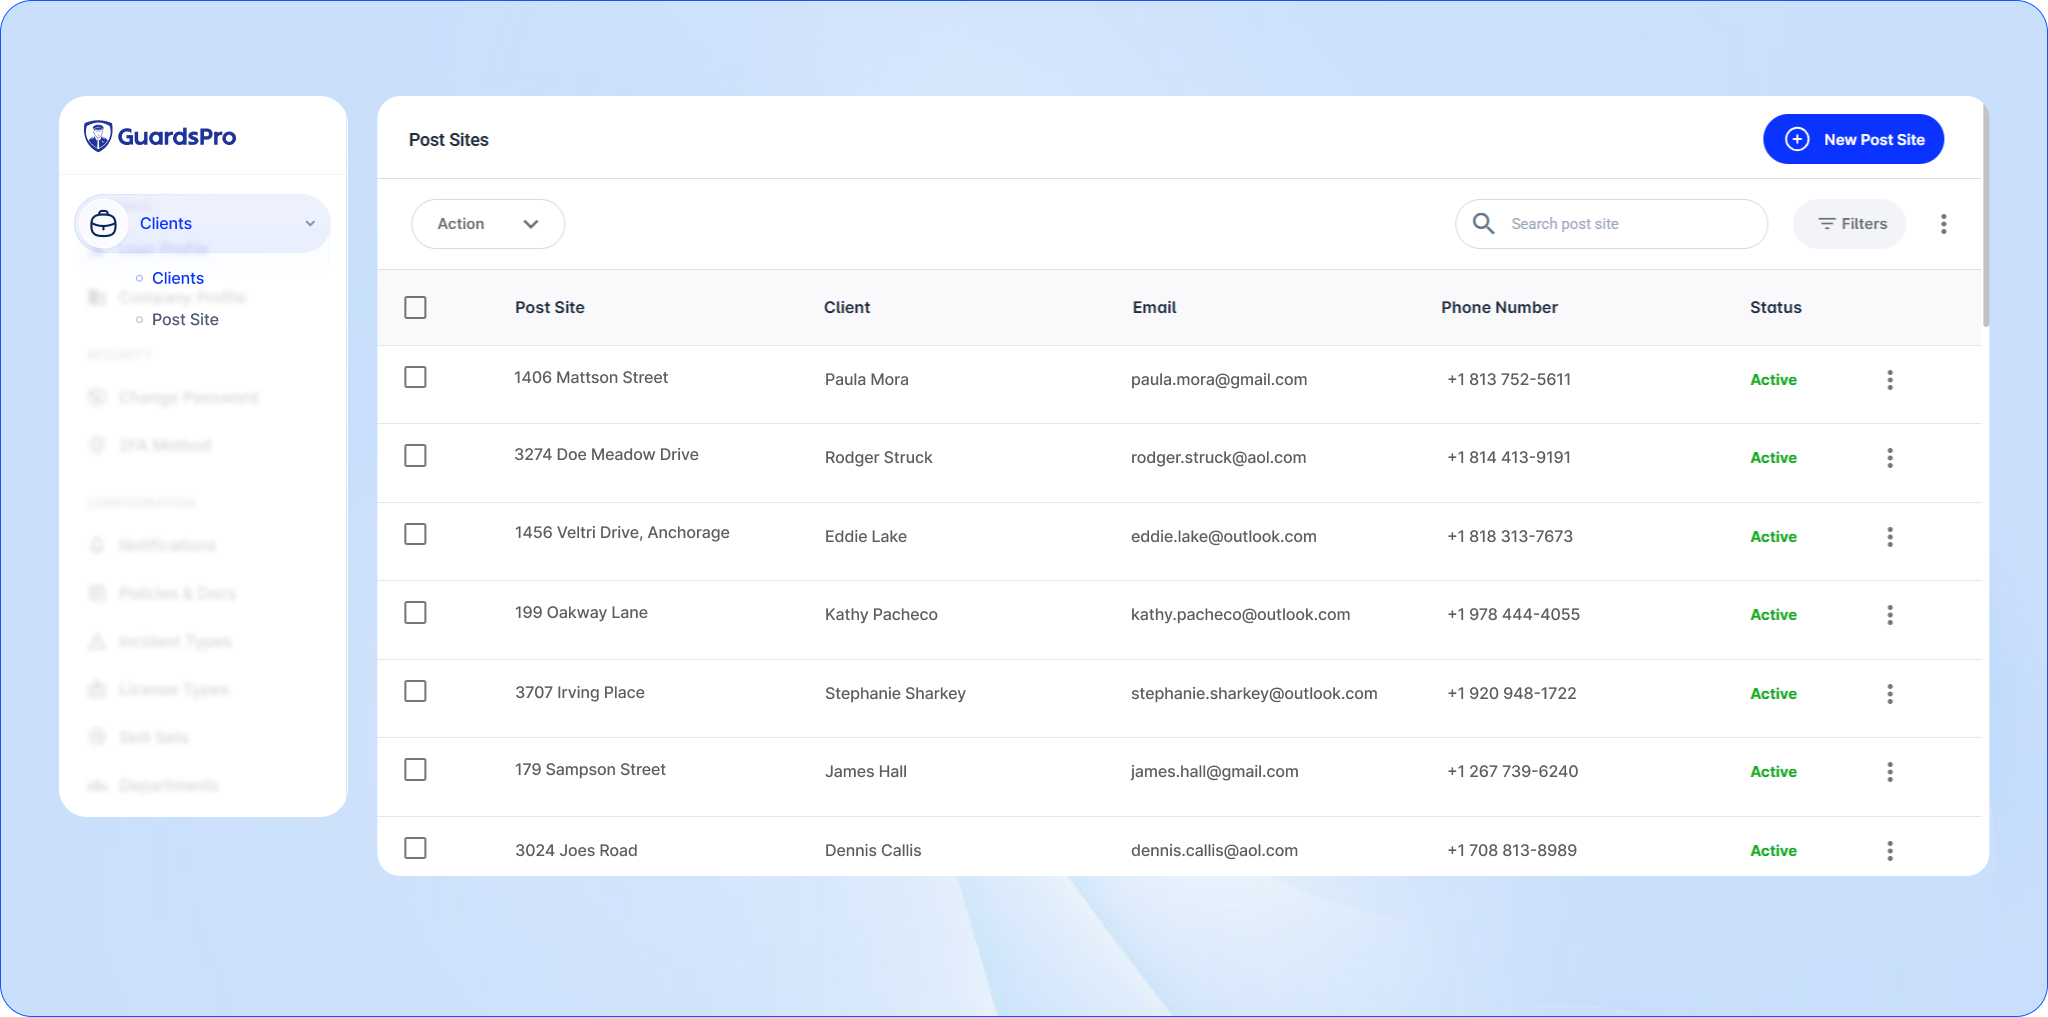Click Active status for James Hall
The width and height of the screenshot is (2048, 1017).
click(1773, 772)
